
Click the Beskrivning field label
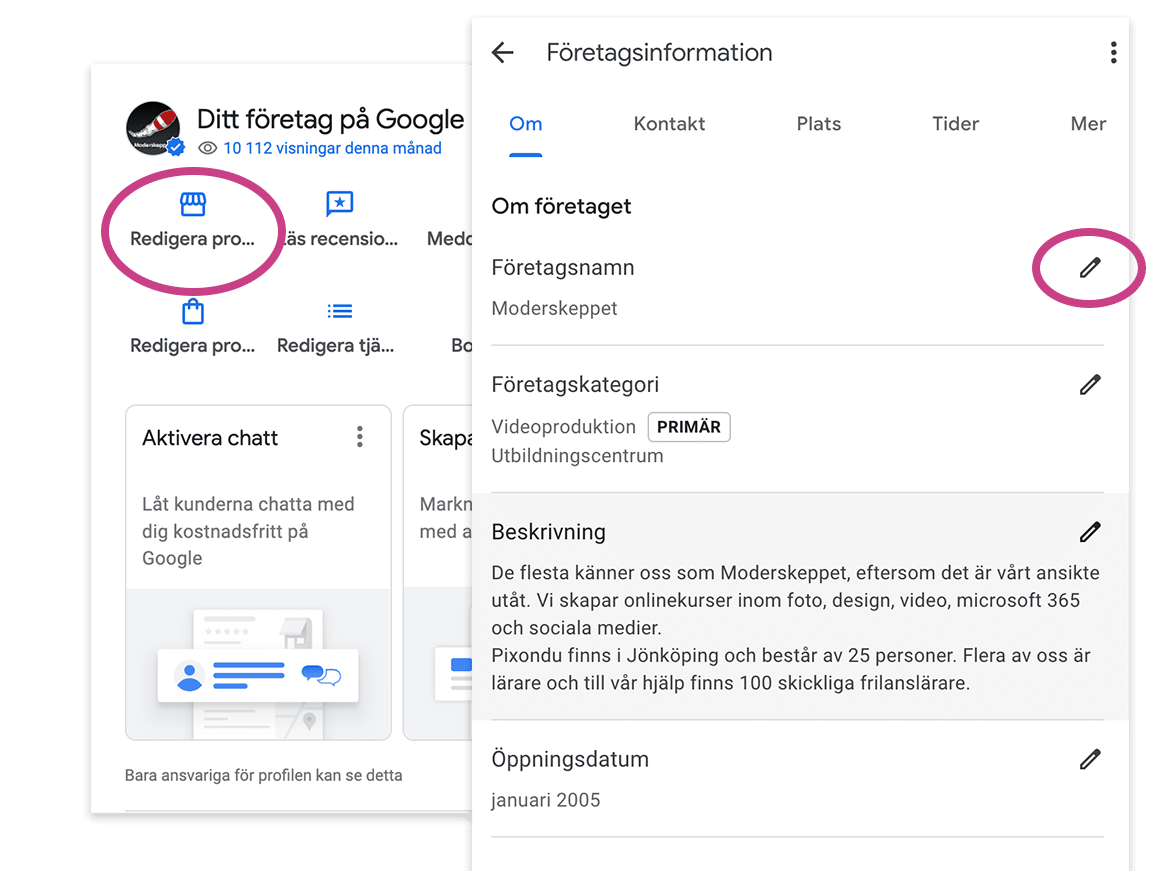click(x=548, y=532)
